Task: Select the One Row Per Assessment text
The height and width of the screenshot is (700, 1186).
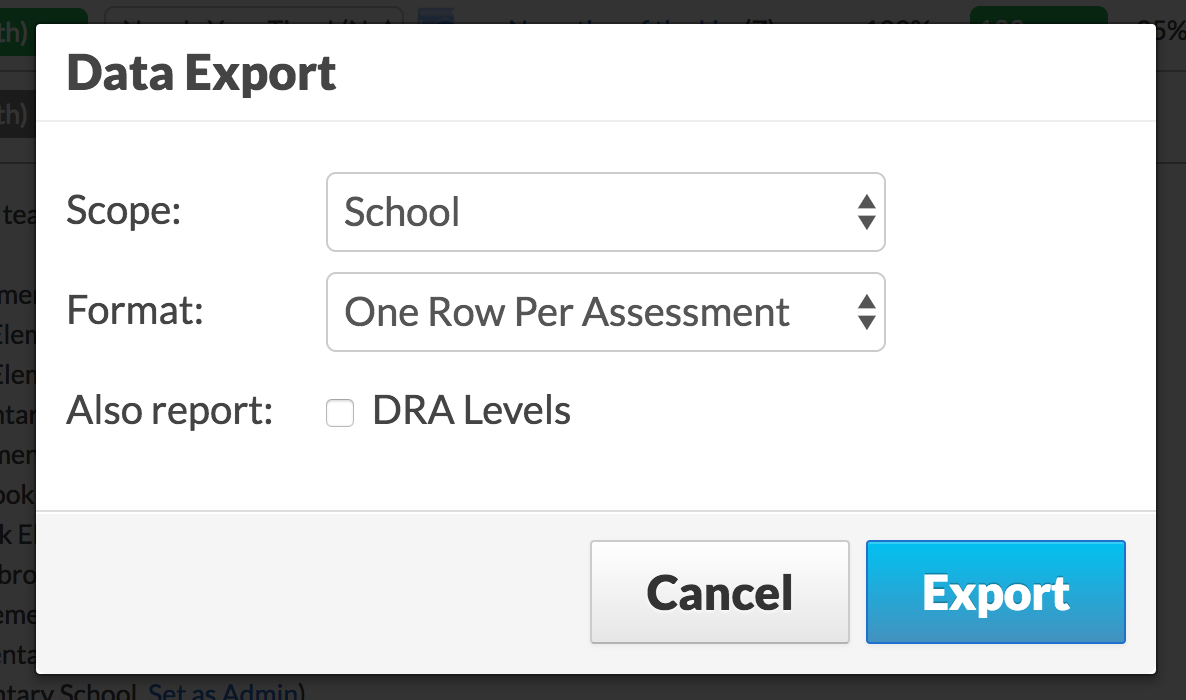Action: pyautogui.click(x=567, y=312)
